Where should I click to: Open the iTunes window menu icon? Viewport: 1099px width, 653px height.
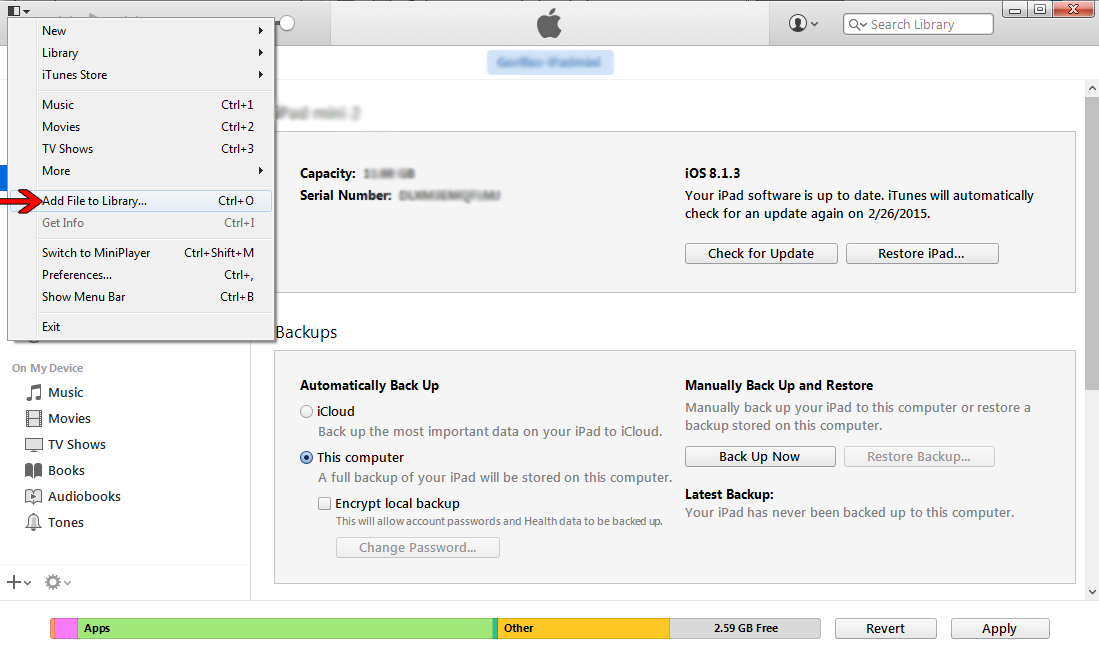(x=18, y=11)
